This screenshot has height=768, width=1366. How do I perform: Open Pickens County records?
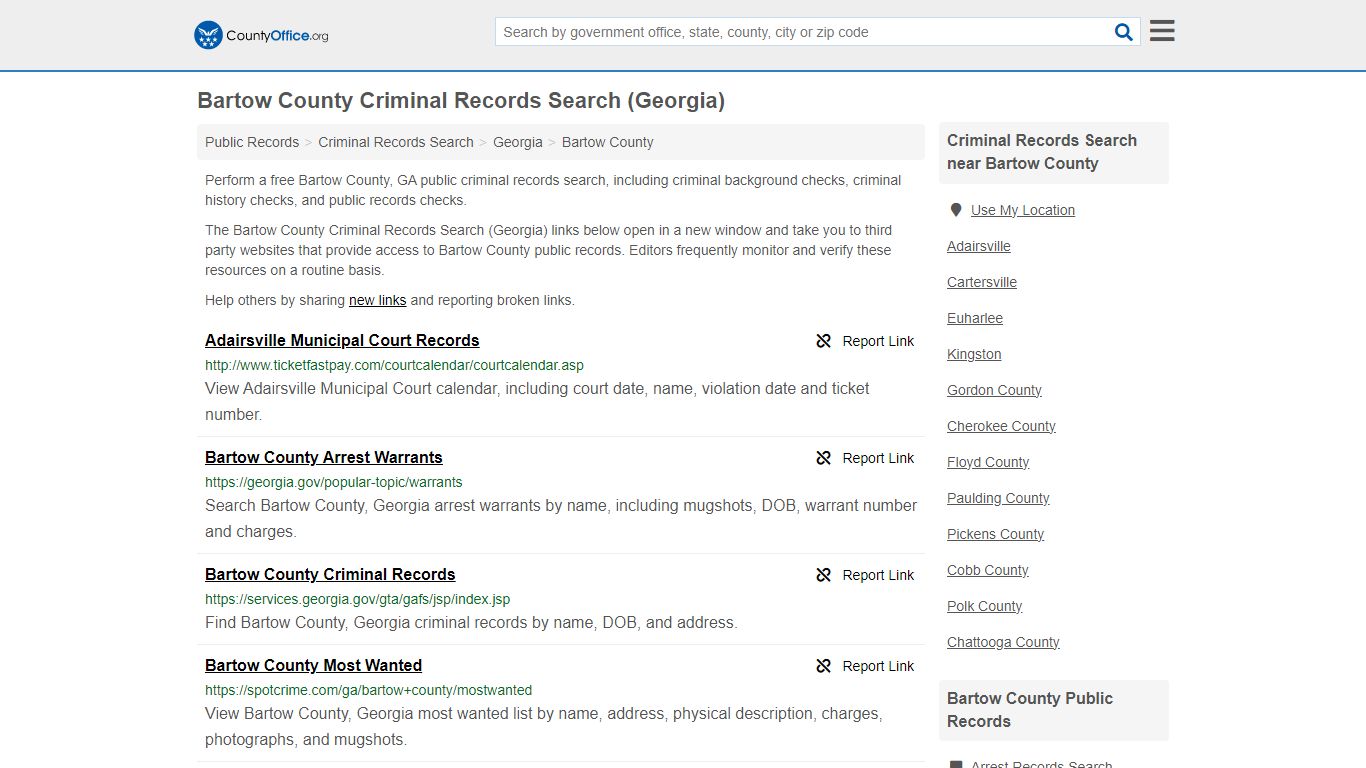tap(995, 534)
